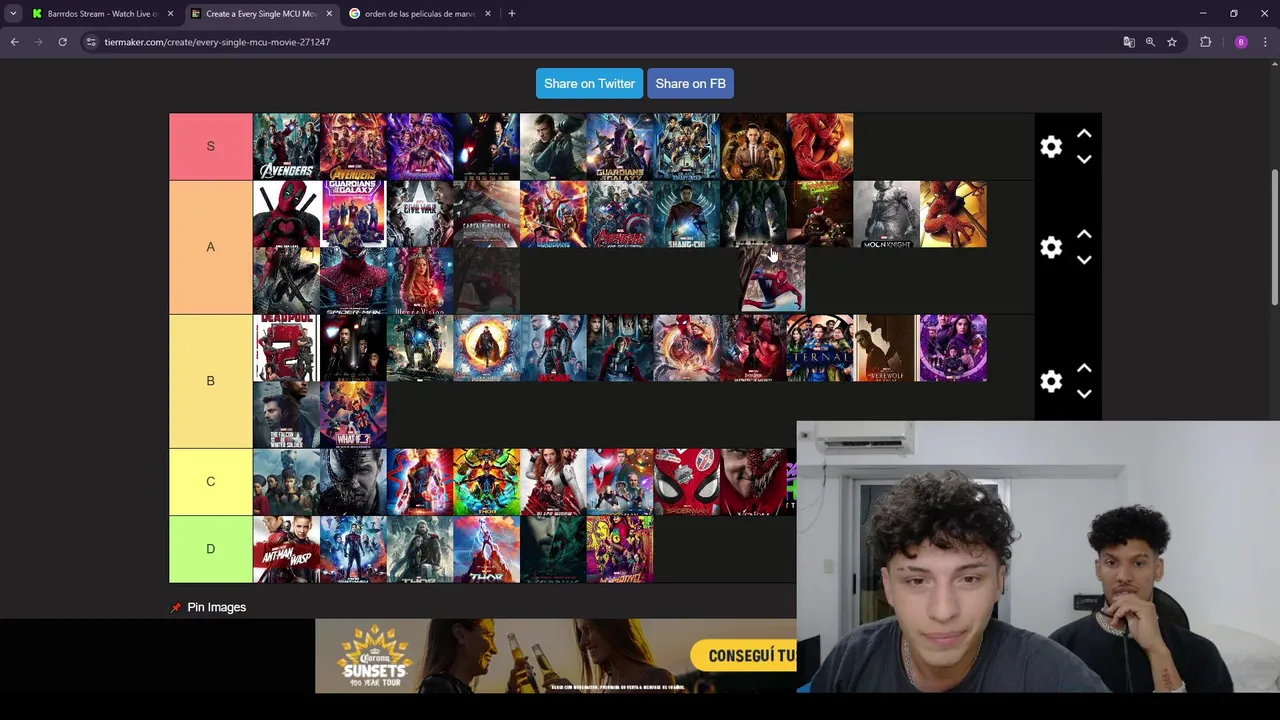Viewport: 1280px width, 720px height.
Task: View site information icon in address bar
Action: [91, 42]
